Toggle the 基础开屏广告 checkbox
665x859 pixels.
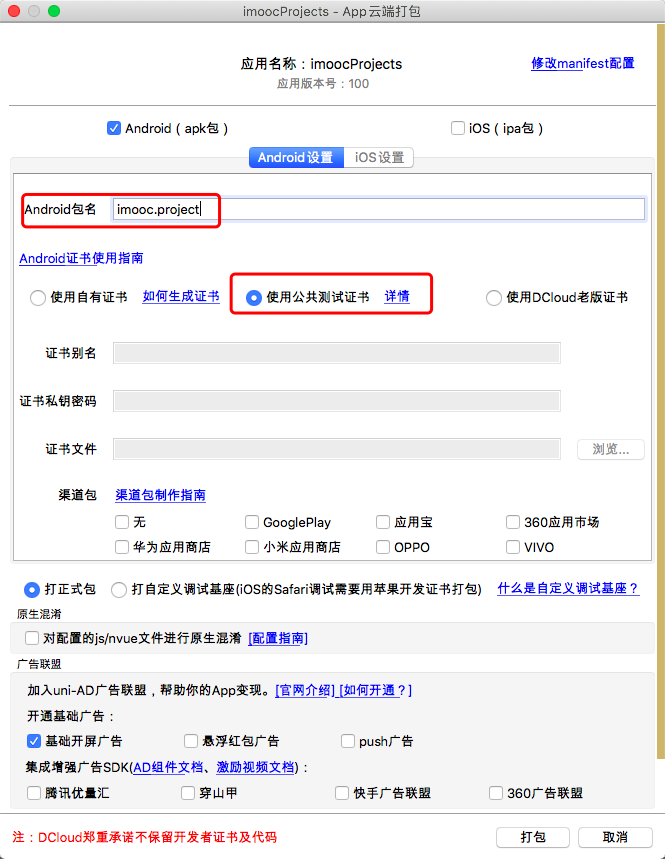tap(34, 741)
